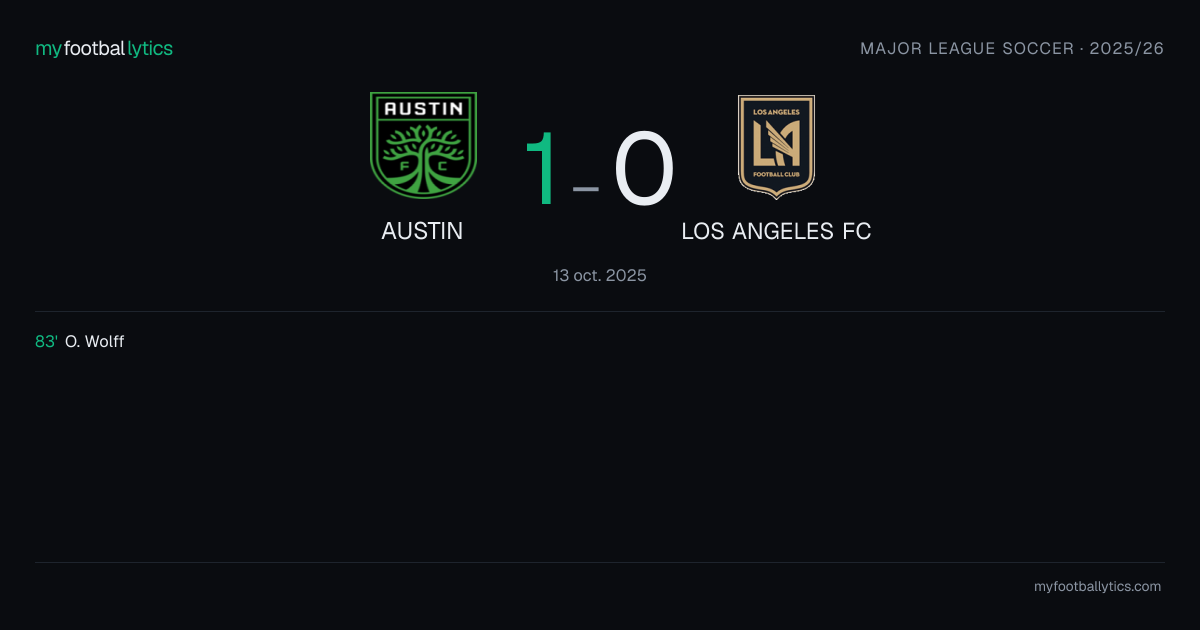This screenshot has height=630, width=1200.
Task: Click the 83' goal minute marker
Action: (46, 342)
